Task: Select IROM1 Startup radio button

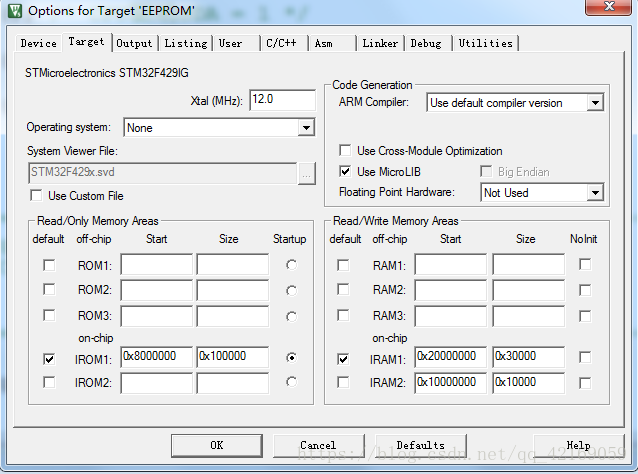Action: click(291, 358)
